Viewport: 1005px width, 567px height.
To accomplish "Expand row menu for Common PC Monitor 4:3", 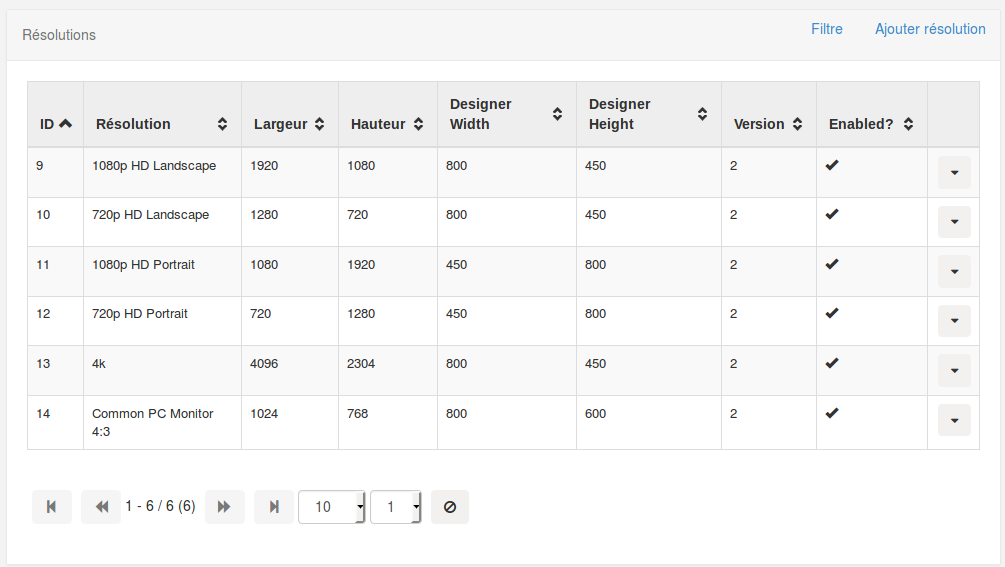I will pos(953,420).
